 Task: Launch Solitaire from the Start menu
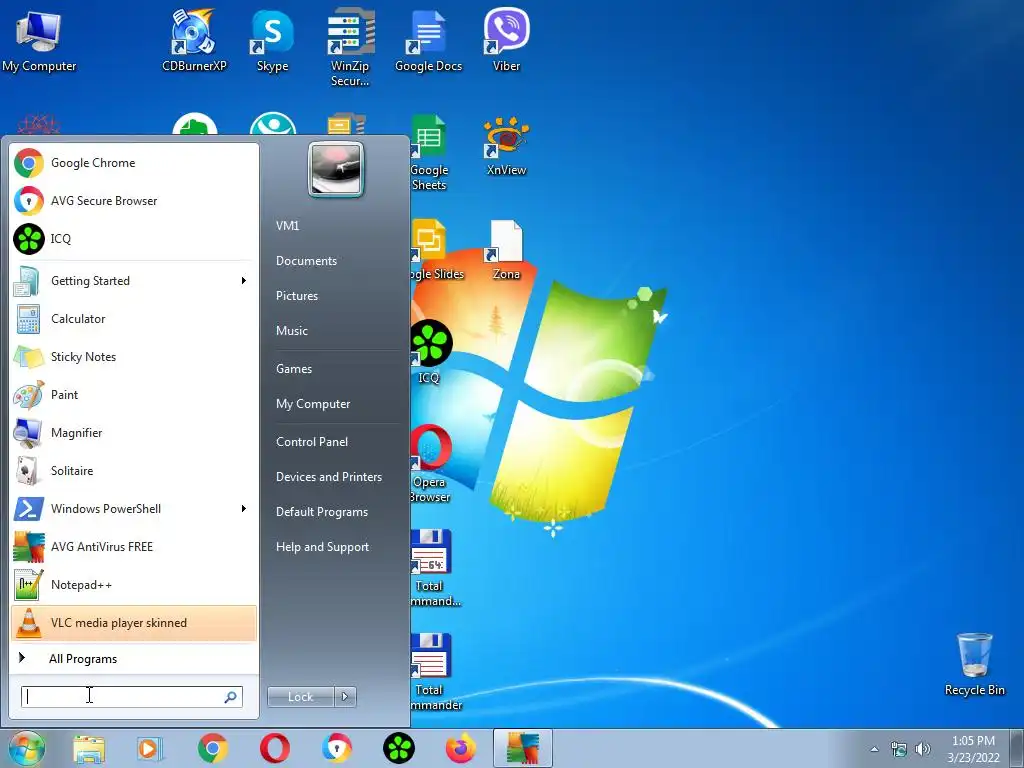pyautogui.click(x=134, y=471)
